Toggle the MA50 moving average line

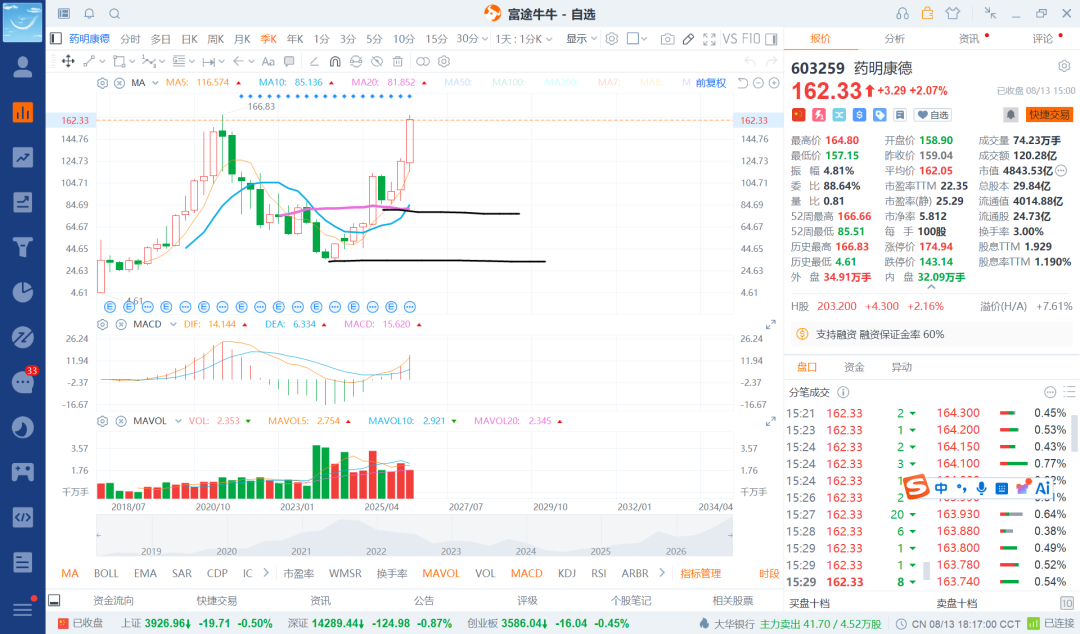click(x=457, y=82)
